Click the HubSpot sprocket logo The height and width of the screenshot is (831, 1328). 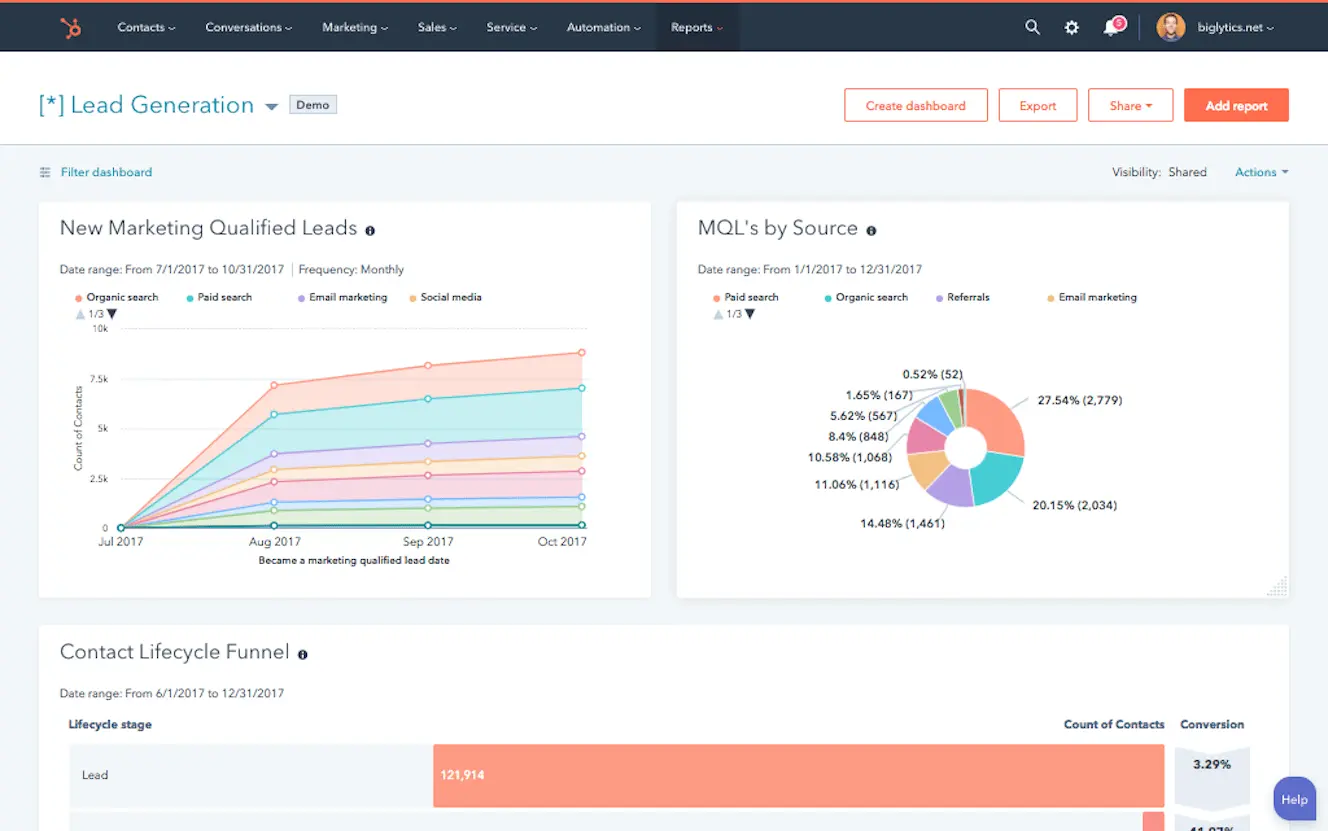point(70,27)
